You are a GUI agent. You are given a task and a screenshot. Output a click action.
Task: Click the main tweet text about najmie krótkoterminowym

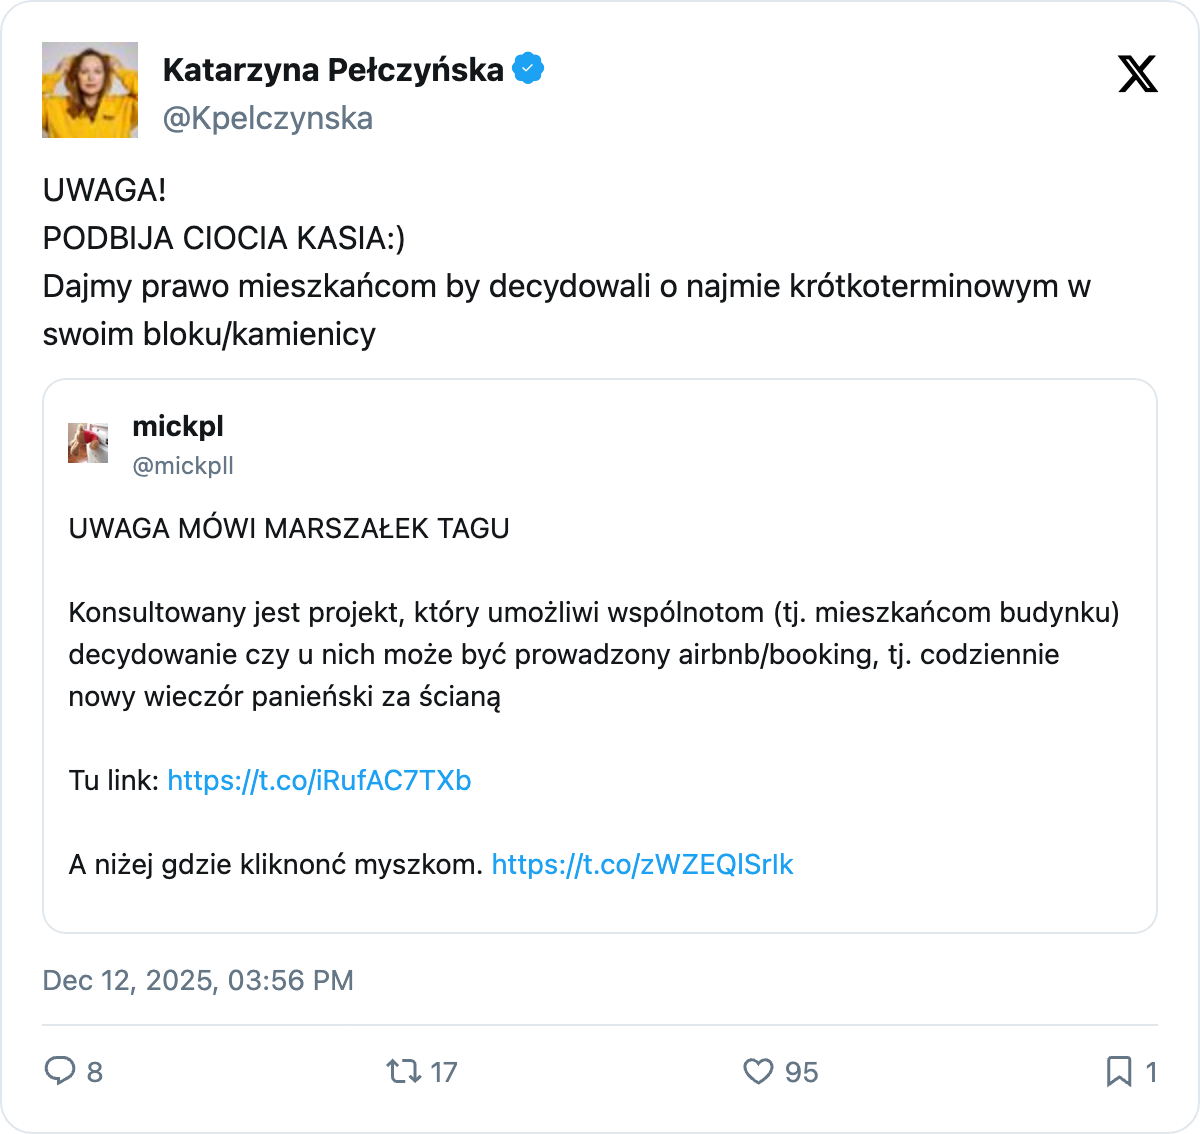[566, 286]
